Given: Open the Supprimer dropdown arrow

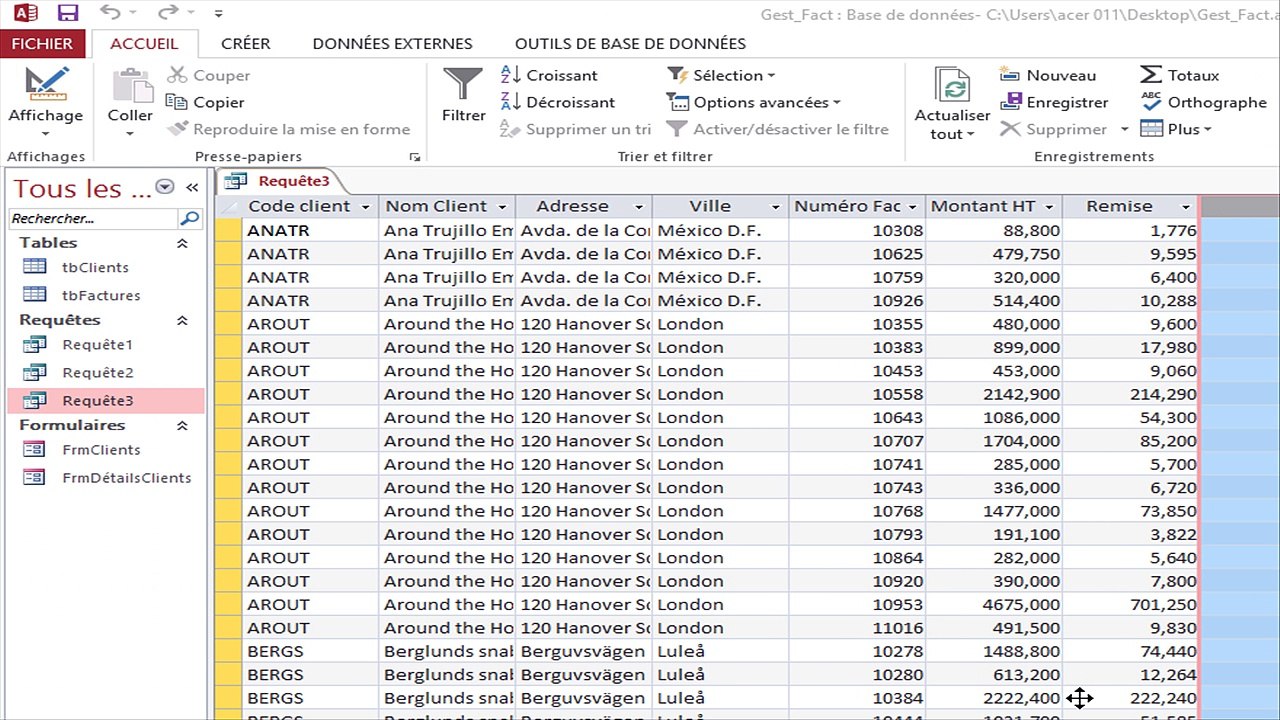Looking at the screenshot, I should (1124, 129).
